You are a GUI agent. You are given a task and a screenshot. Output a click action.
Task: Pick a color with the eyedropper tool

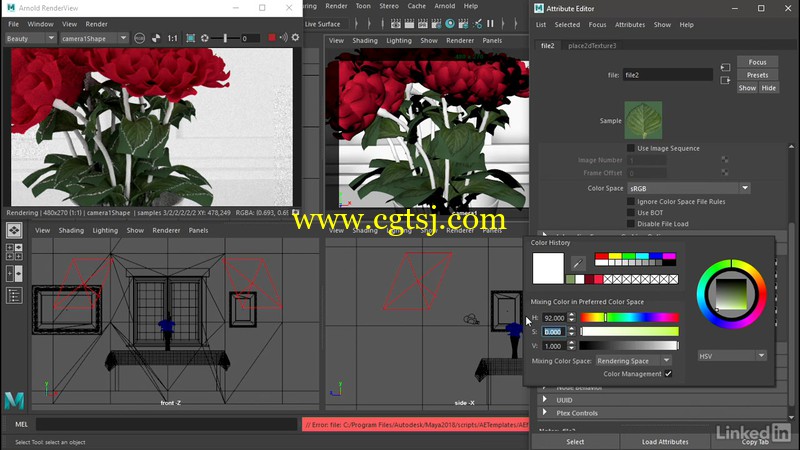578,263
